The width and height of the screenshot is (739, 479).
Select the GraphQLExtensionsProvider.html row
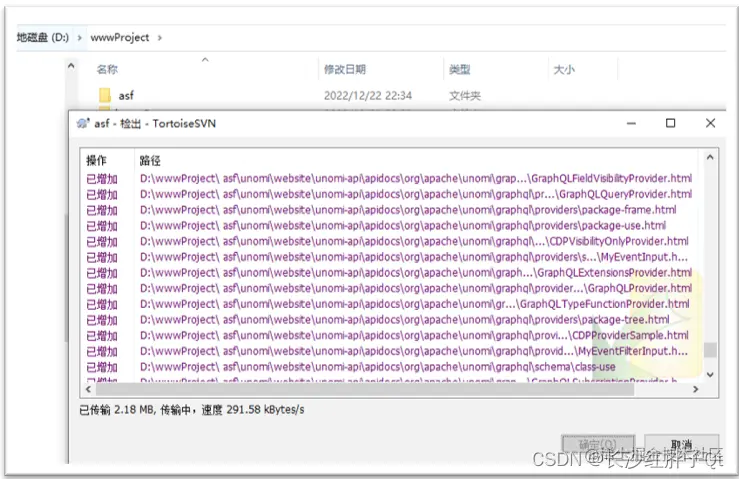[389, 273]
